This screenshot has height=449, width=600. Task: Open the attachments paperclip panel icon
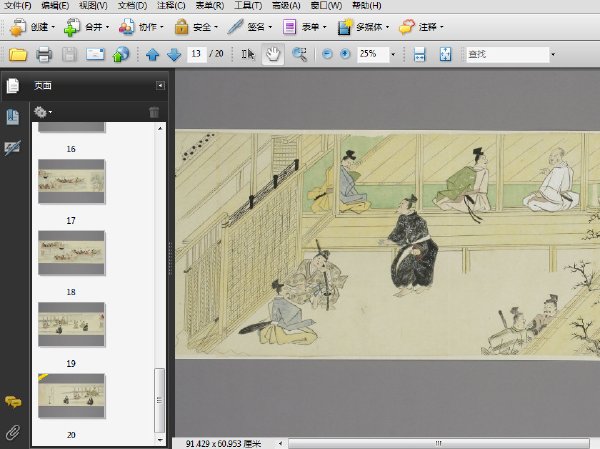(x=13, y=433)
